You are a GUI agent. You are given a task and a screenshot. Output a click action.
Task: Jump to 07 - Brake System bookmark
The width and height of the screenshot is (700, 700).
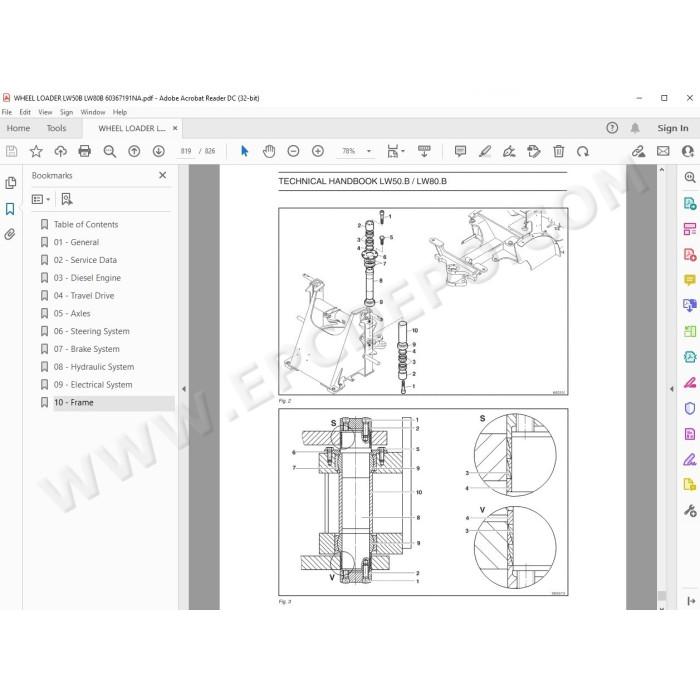[87, 349]
